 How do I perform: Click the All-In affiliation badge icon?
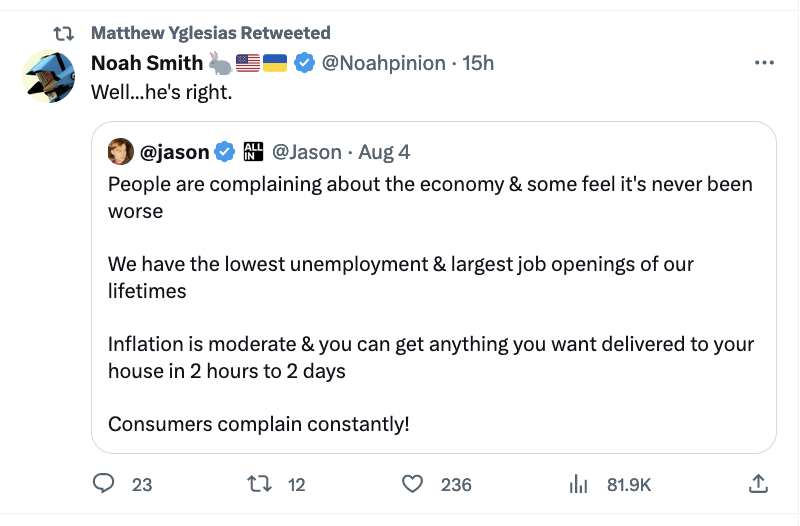(x=251, y=152)
